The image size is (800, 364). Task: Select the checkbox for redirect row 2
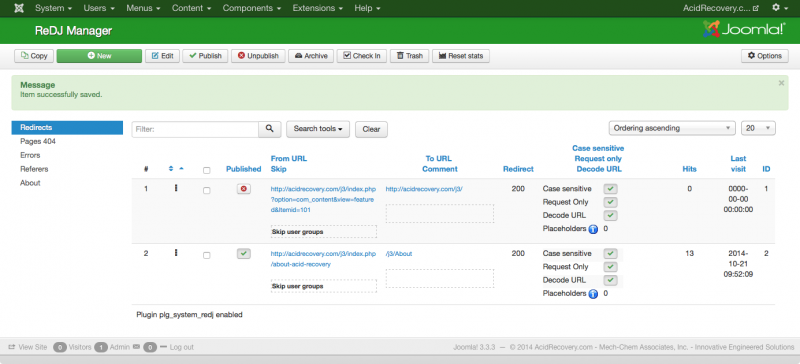pyautogui.click(x=207, y=255)
